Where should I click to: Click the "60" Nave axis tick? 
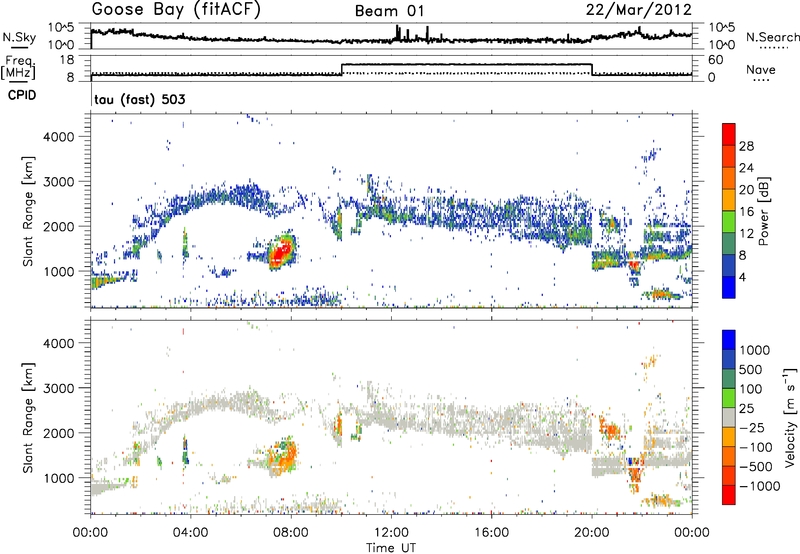[x=716, y=60]
